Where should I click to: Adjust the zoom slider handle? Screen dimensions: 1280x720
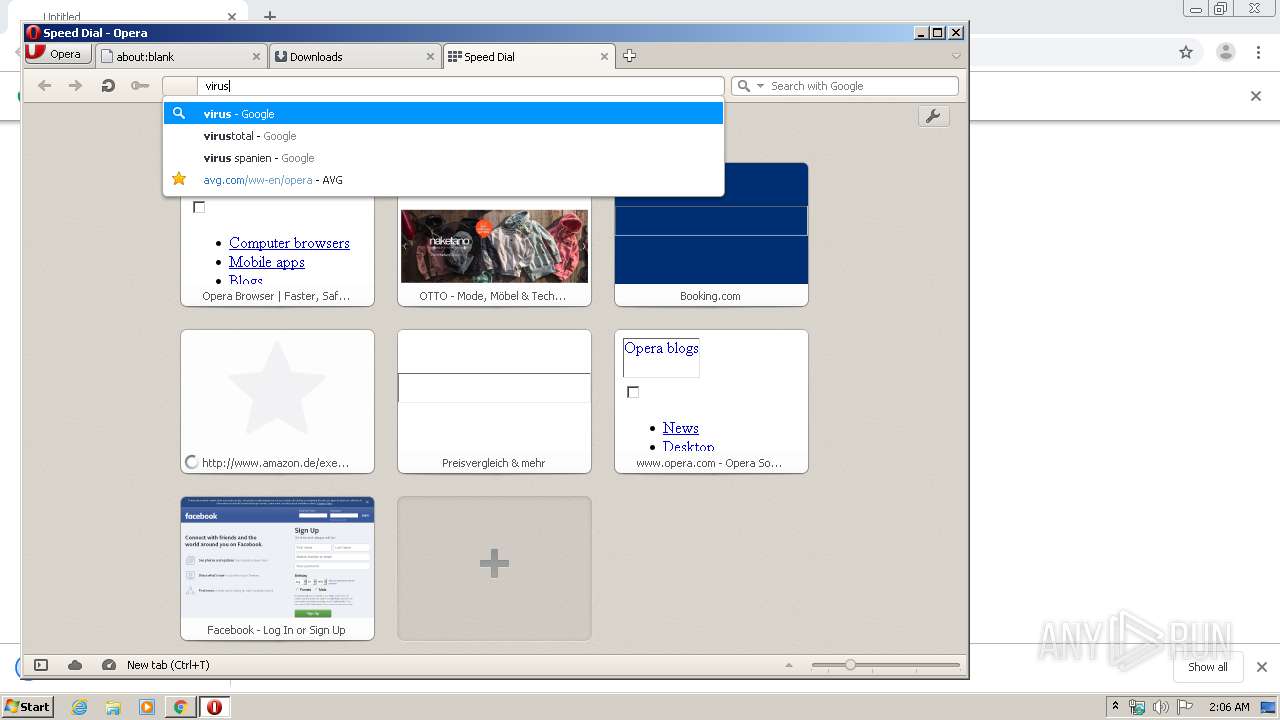[x=850, y=665]
